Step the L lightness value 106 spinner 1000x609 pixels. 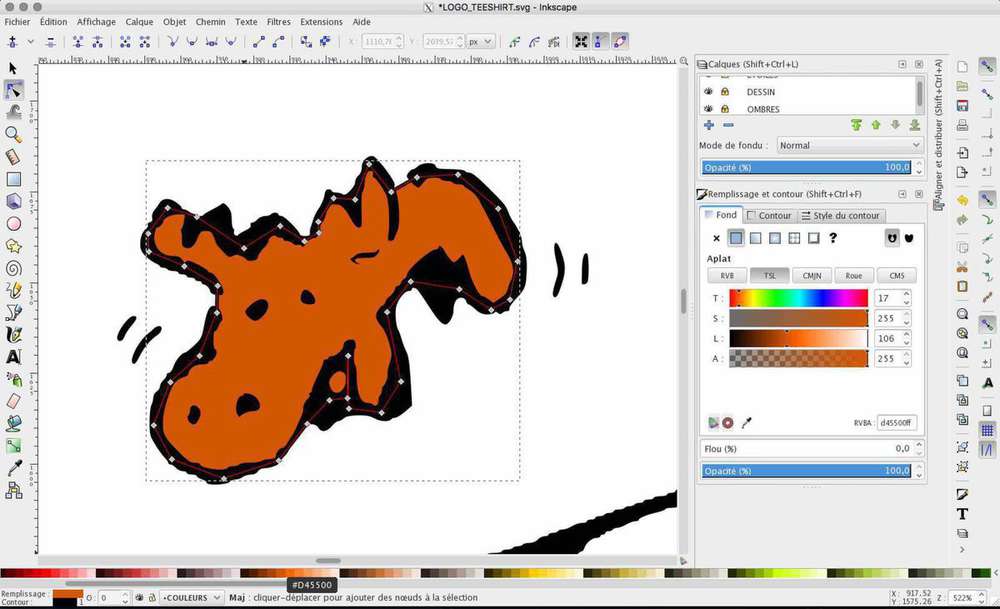906,339
